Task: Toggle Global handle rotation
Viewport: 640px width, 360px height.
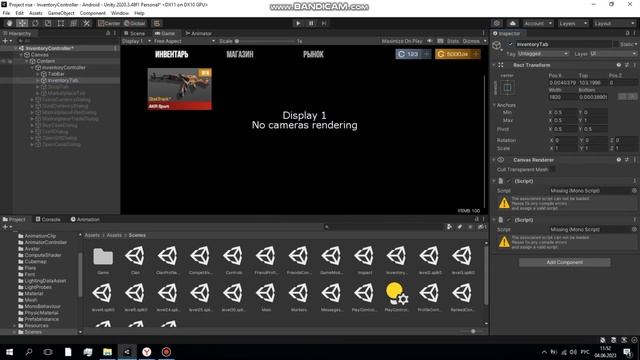Action: 135,23
